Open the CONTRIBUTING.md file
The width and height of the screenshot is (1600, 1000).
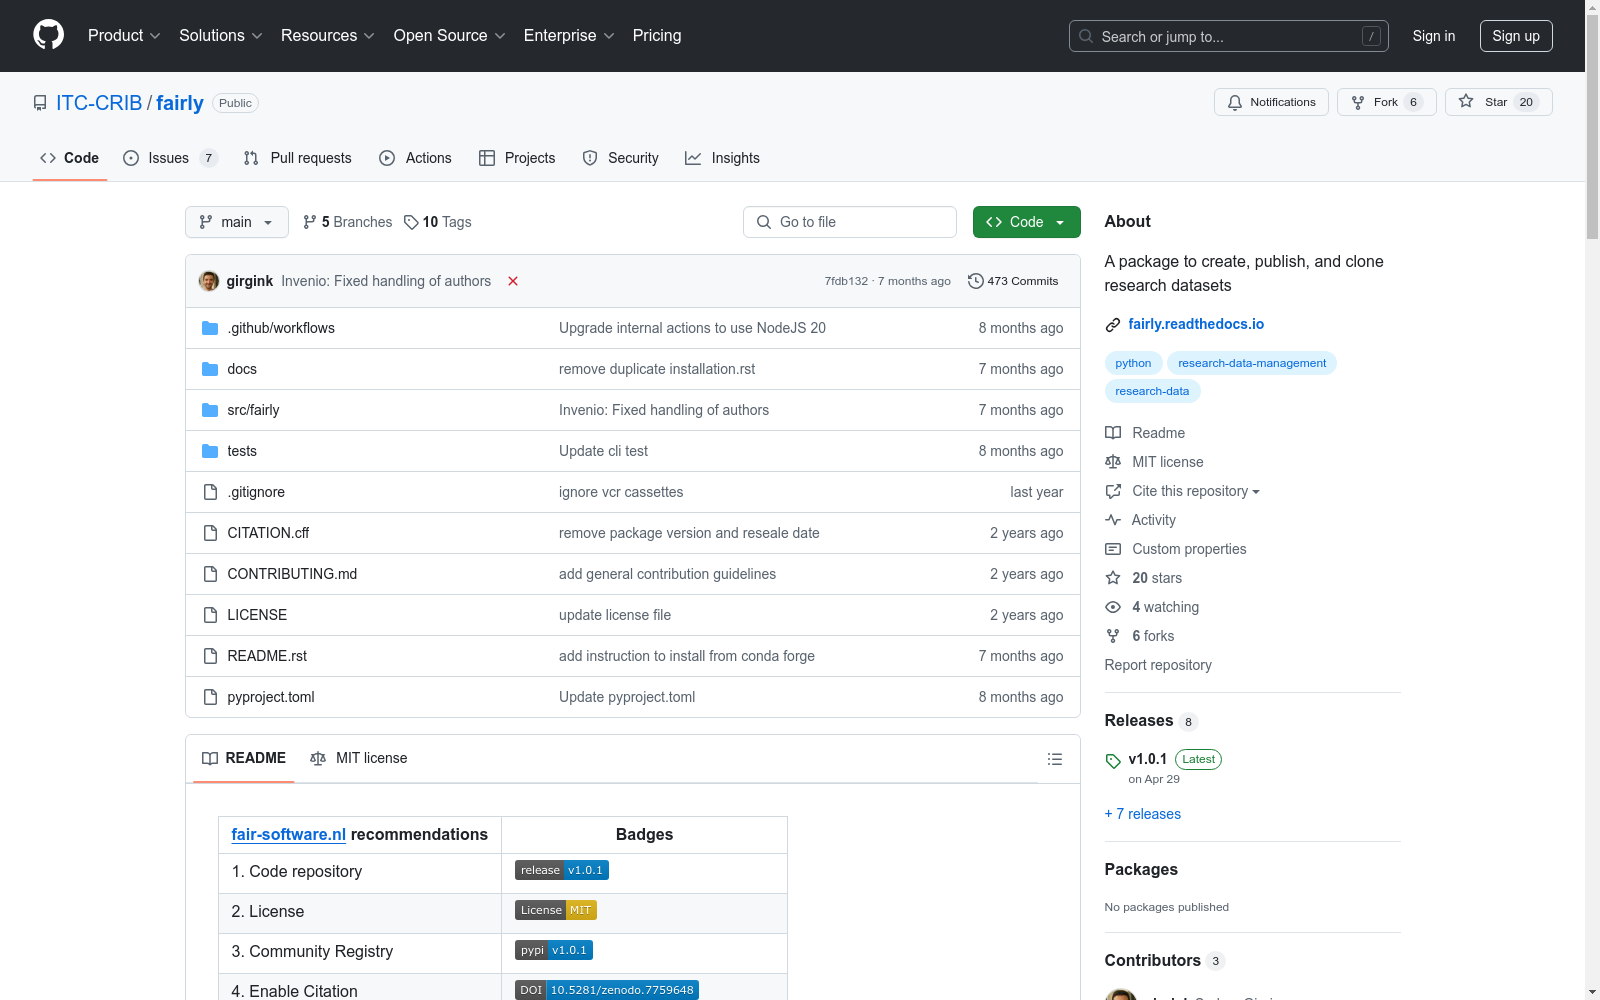coord(292,574)
